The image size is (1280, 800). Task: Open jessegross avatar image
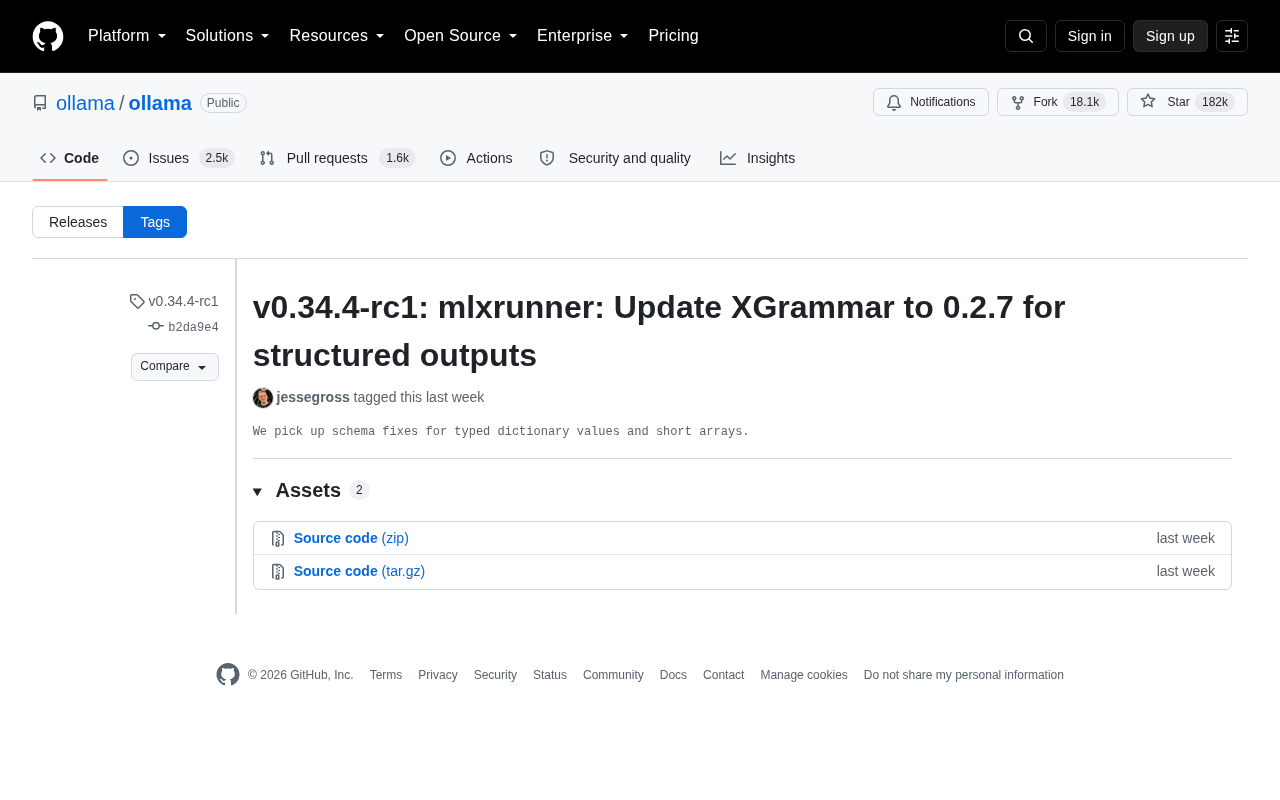click(x=263, y=398)
